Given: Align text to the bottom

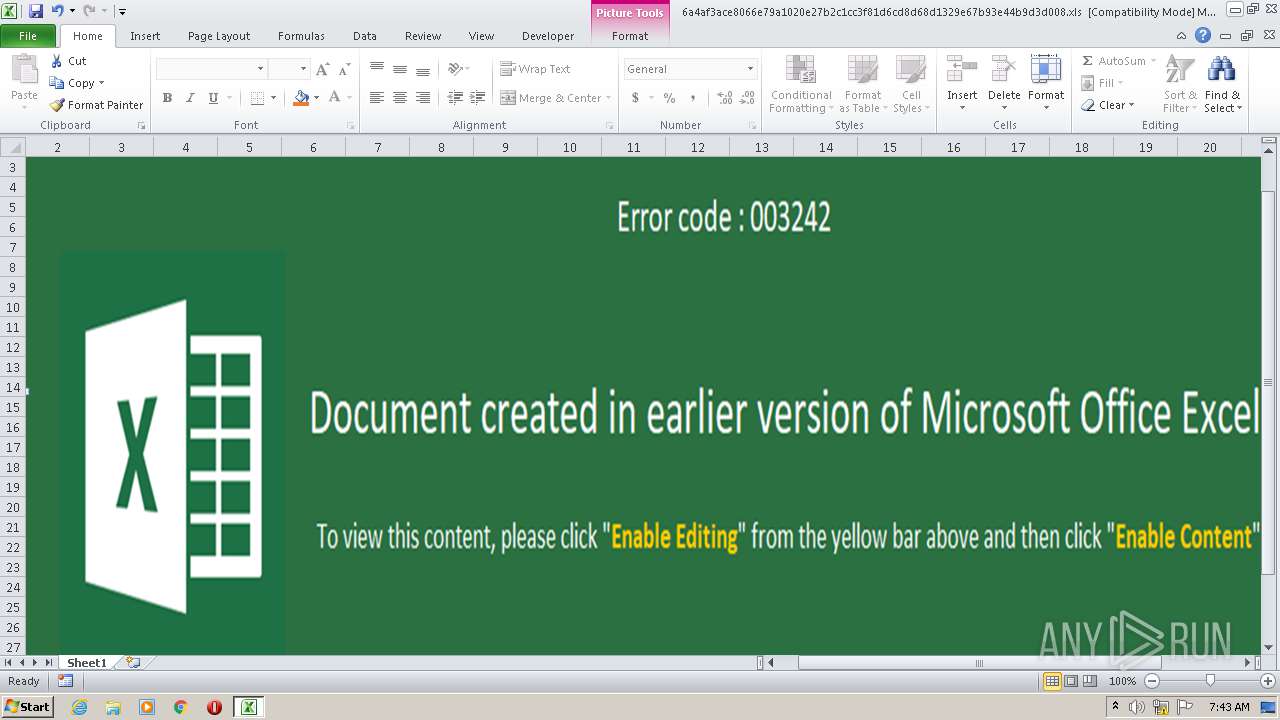Looking at the screenshot, I should 423,69.
